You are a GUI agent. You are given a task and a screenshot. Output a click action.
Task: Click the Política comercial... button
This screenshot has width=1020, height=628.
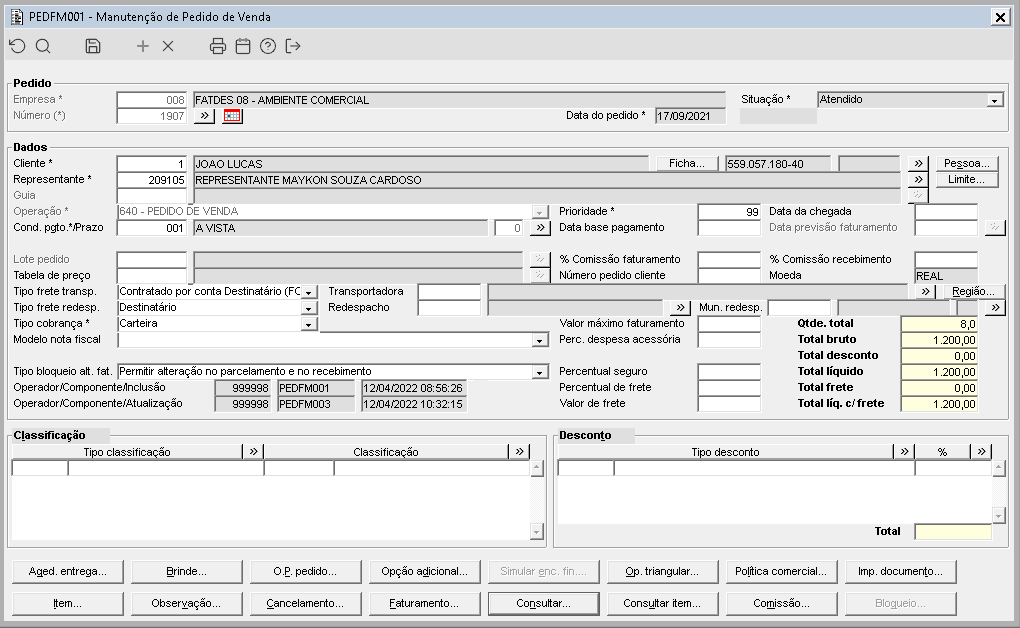tap(780, 572)
